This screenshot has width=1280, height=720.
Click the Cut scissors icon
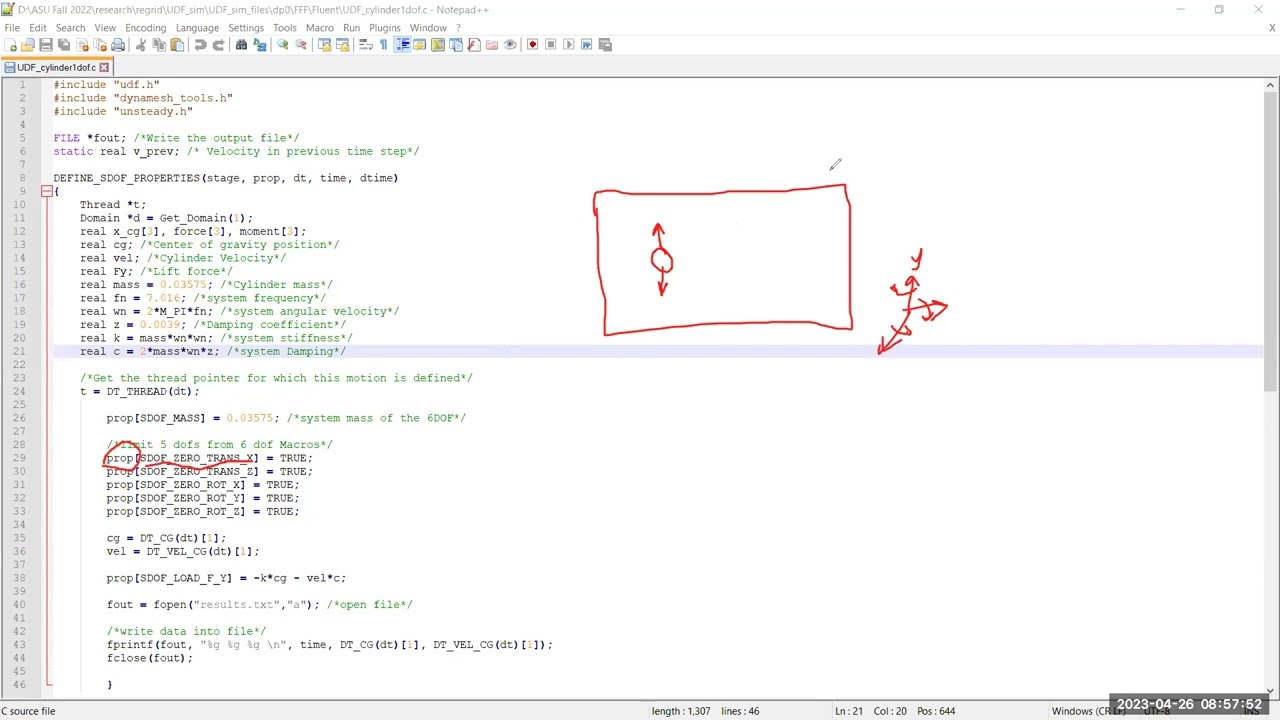[141, 45]
